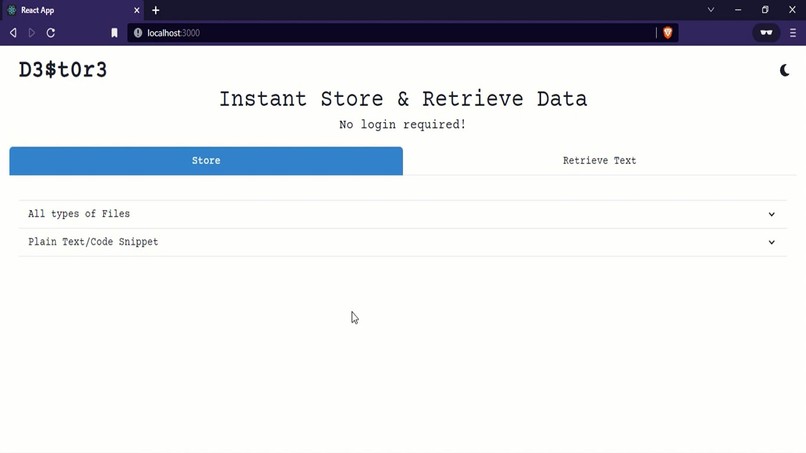This screenshot has height=453, width=806.
Task: Expand the All types of Files chevron
Action: [x=772, y=214]
